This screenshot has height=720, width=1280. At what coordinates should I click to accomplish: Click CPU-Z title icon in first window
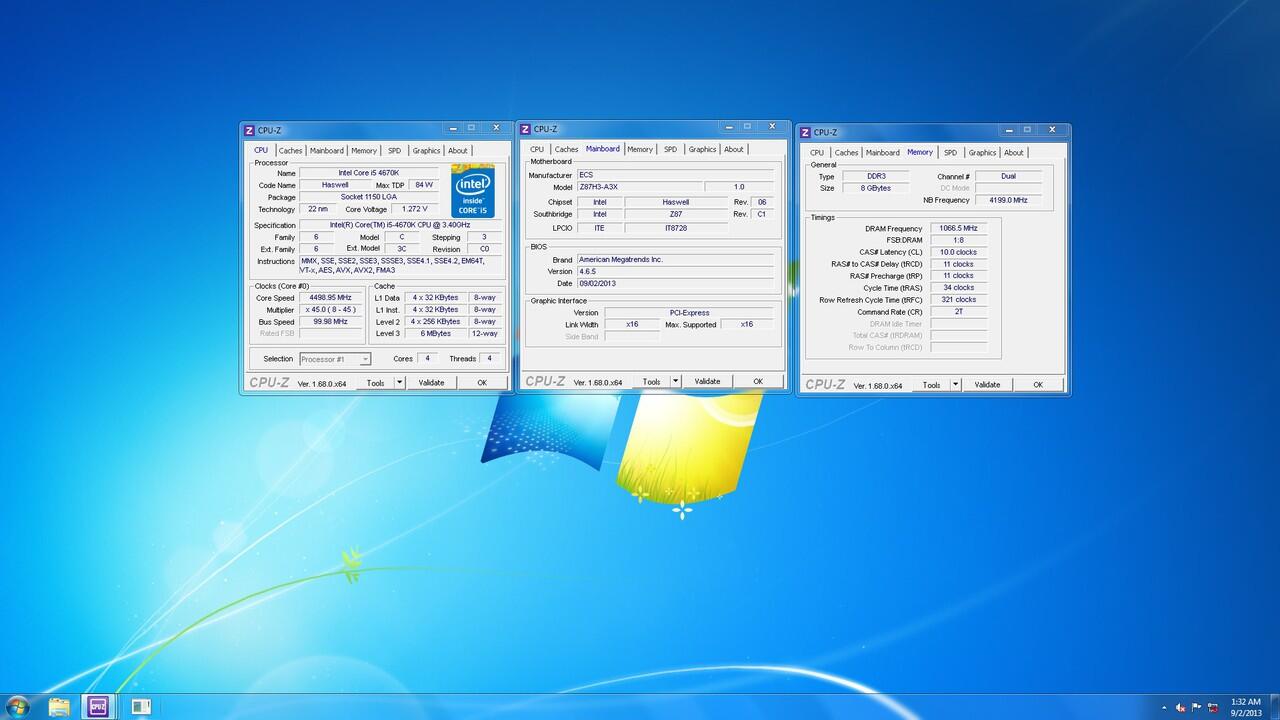point(249,130)
